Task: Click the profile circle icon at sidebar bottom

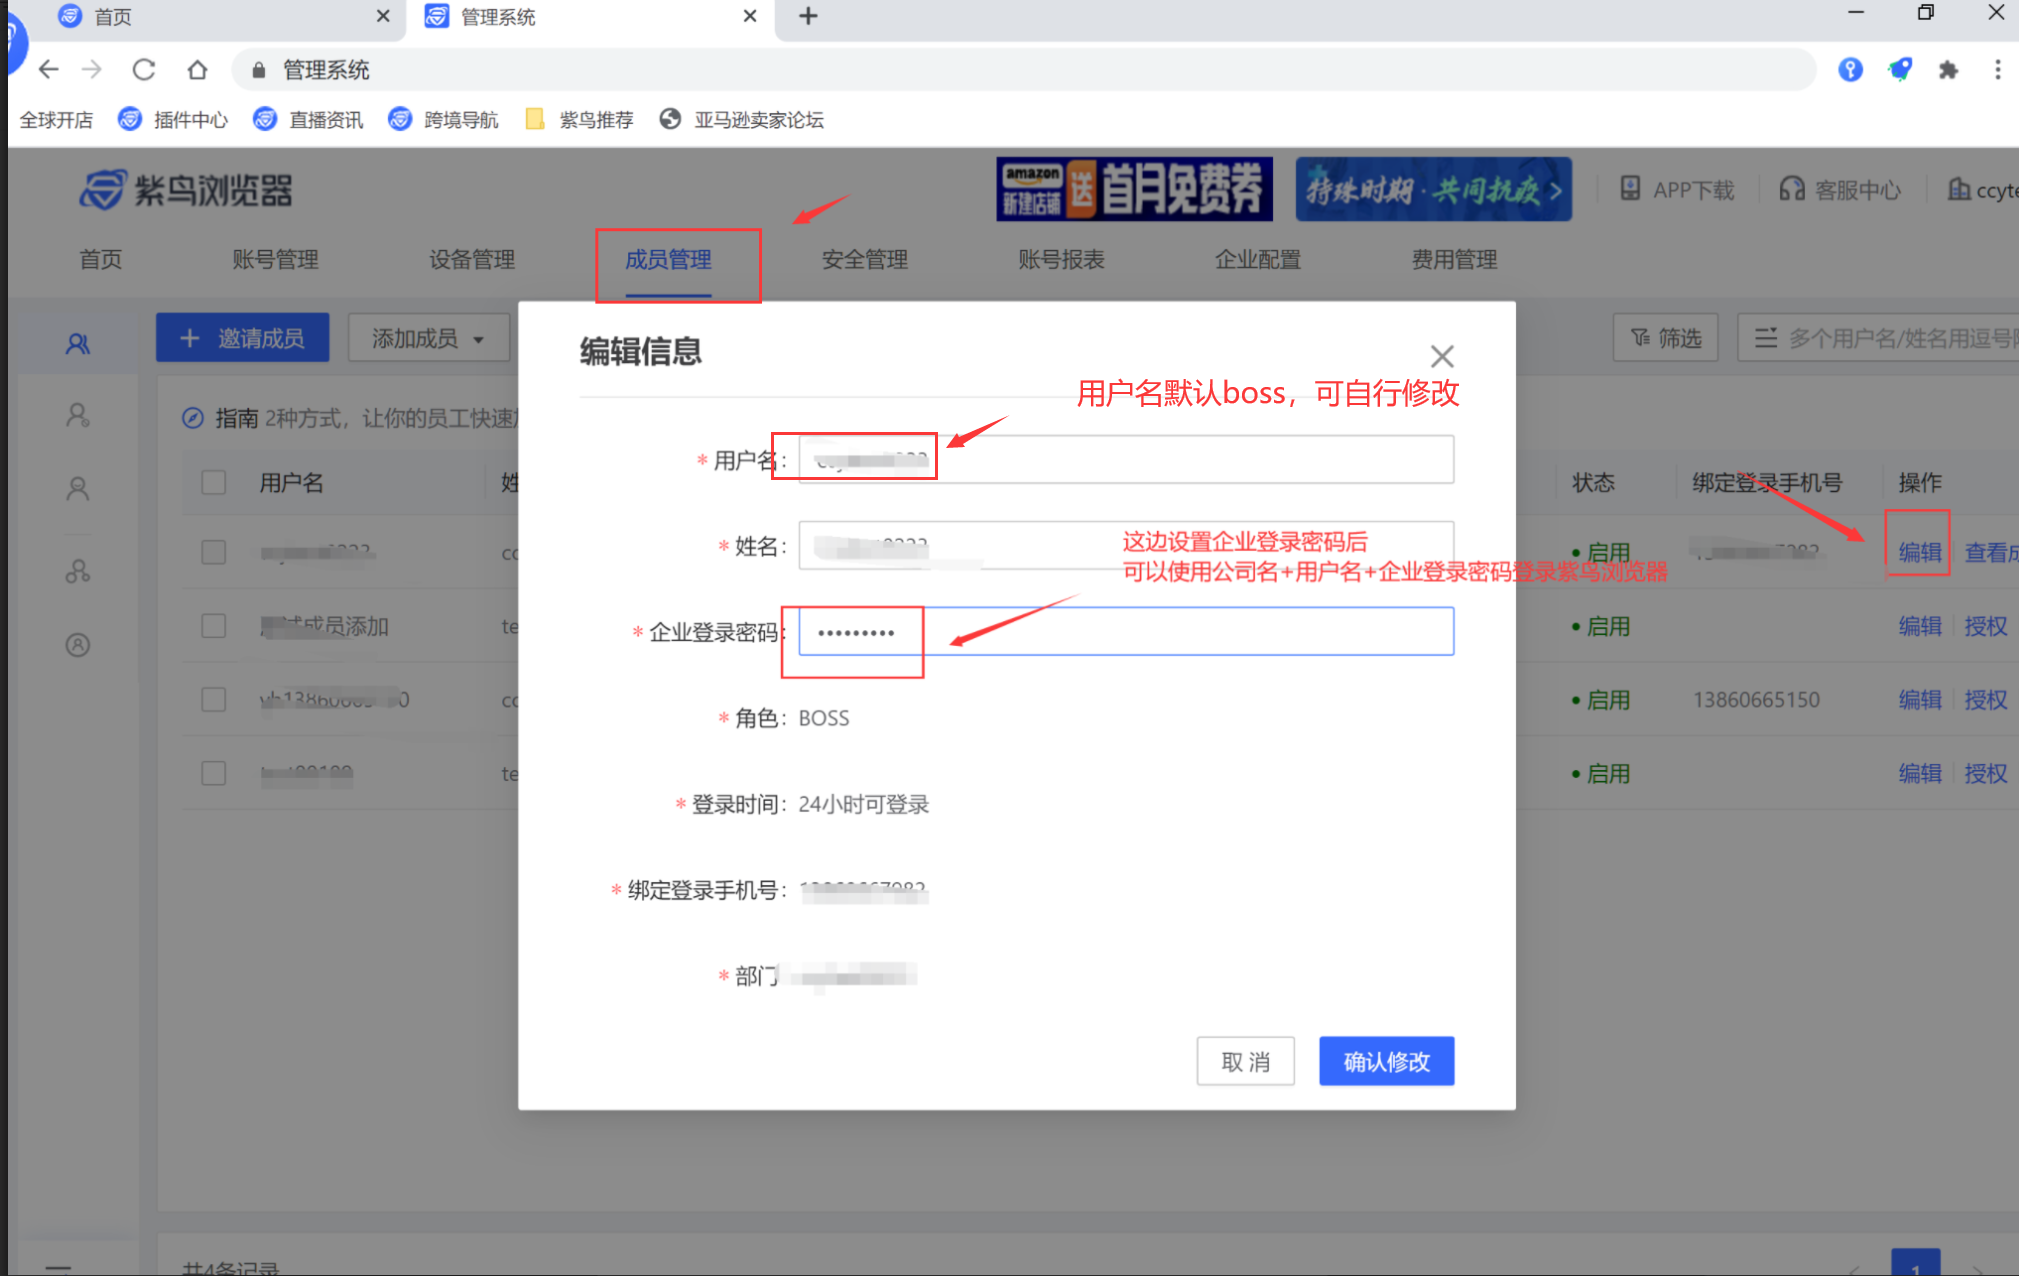Action: (77, 644)
